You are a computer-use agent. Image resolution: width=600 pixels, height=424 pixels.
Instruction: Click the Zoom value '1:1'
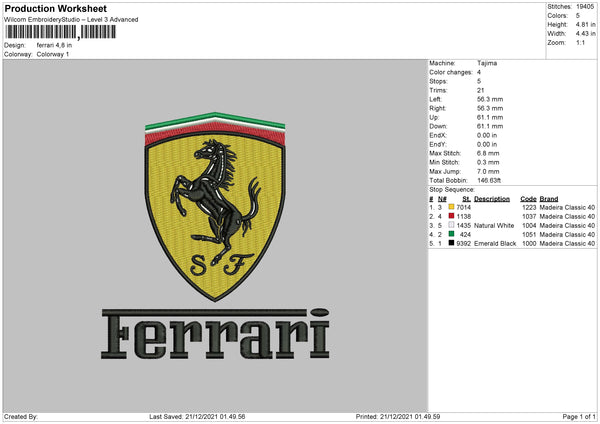pyautogui.click(x=580, y=42)
